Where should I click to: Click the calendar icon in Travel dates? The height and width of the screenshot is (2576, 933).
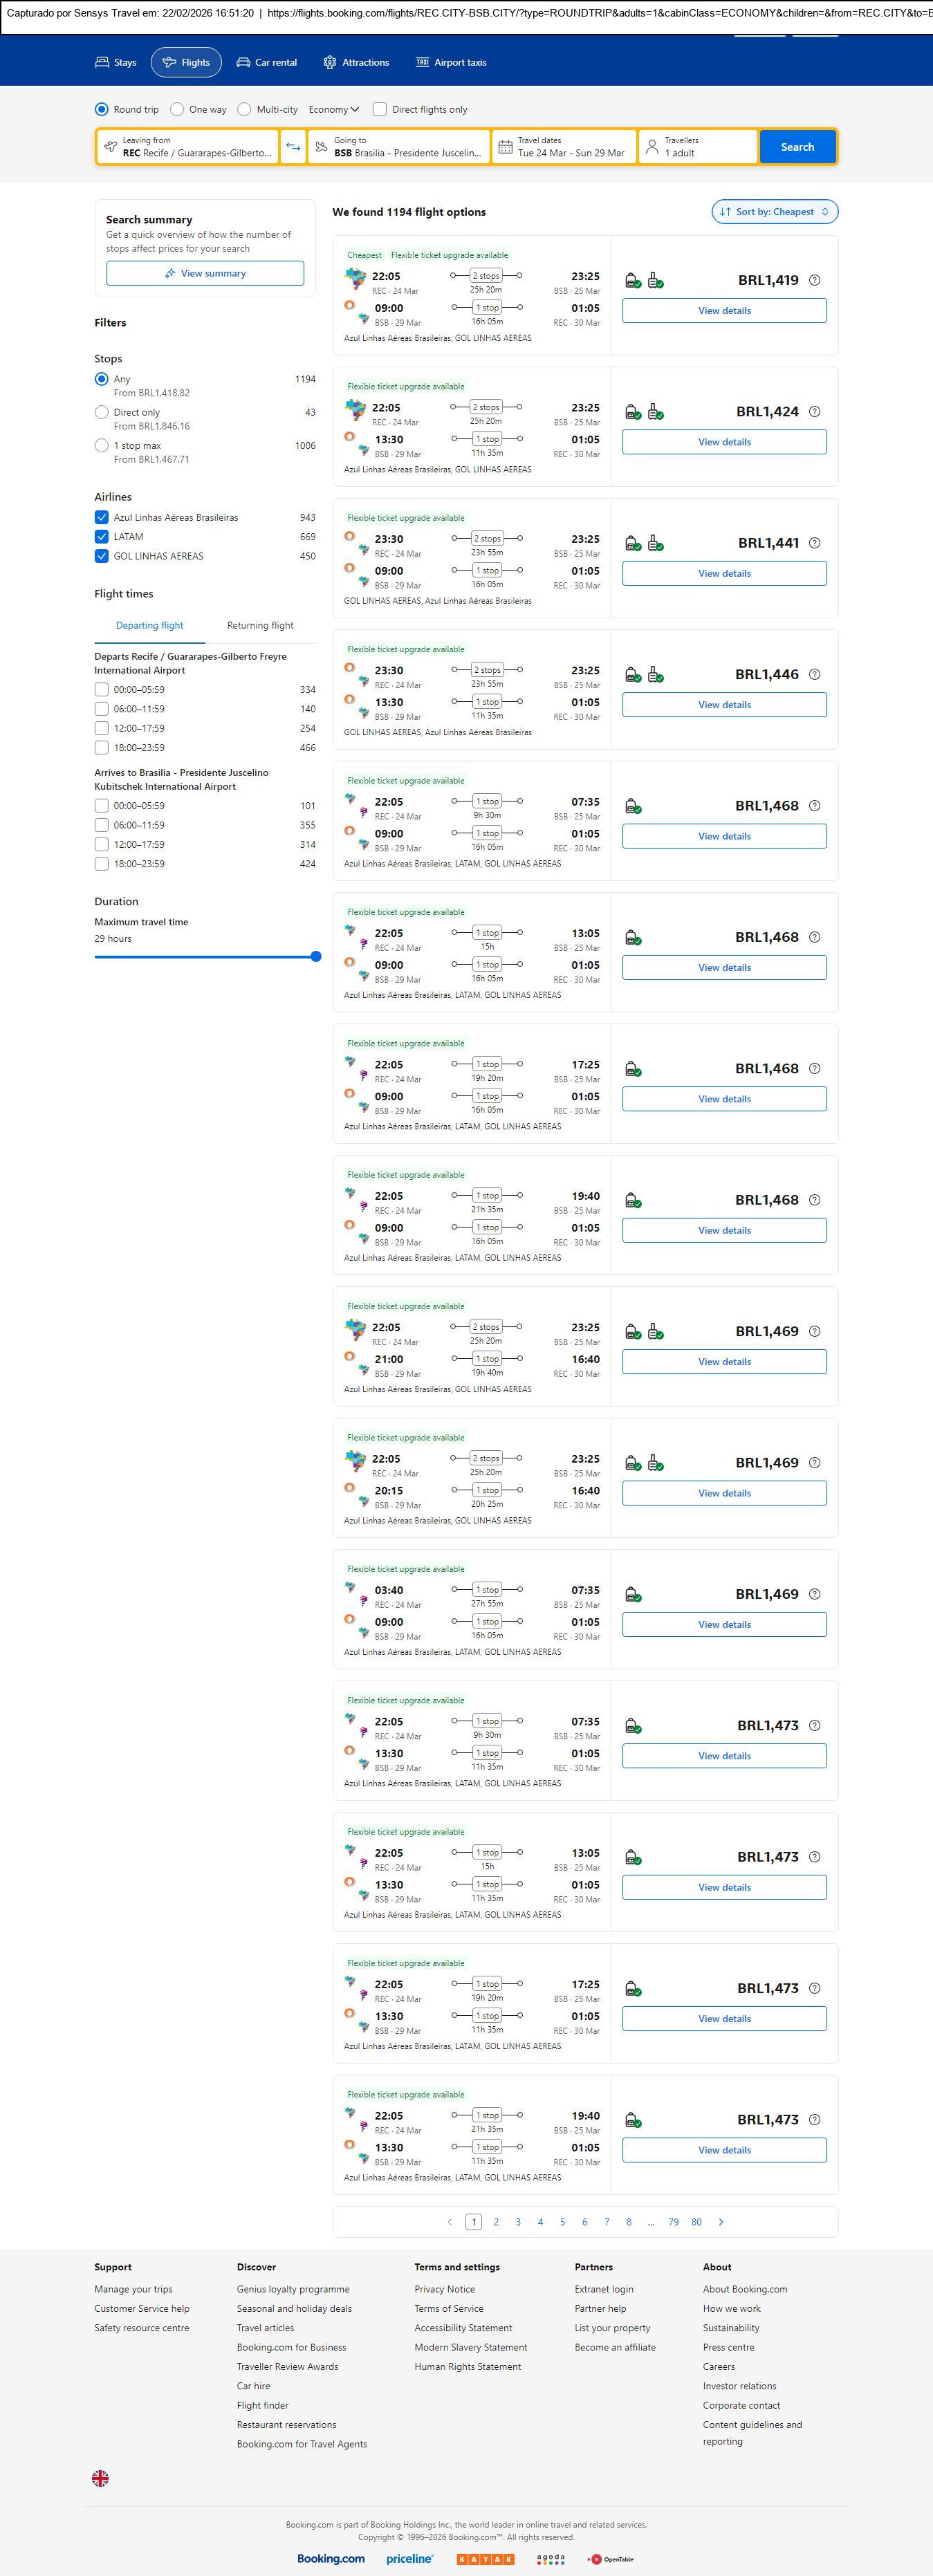[505, 147]
